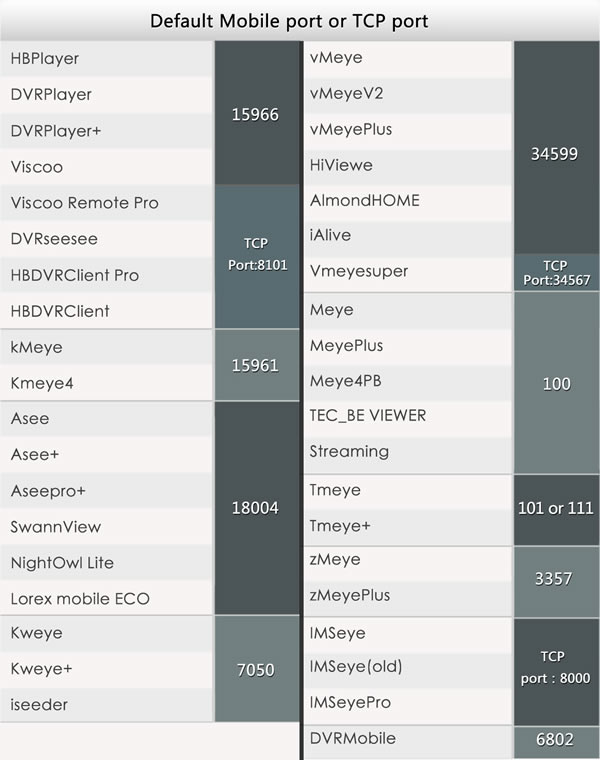Click the Kmeye4 row
The width and height of the screenshot is (600, 760).
point(106,383)
